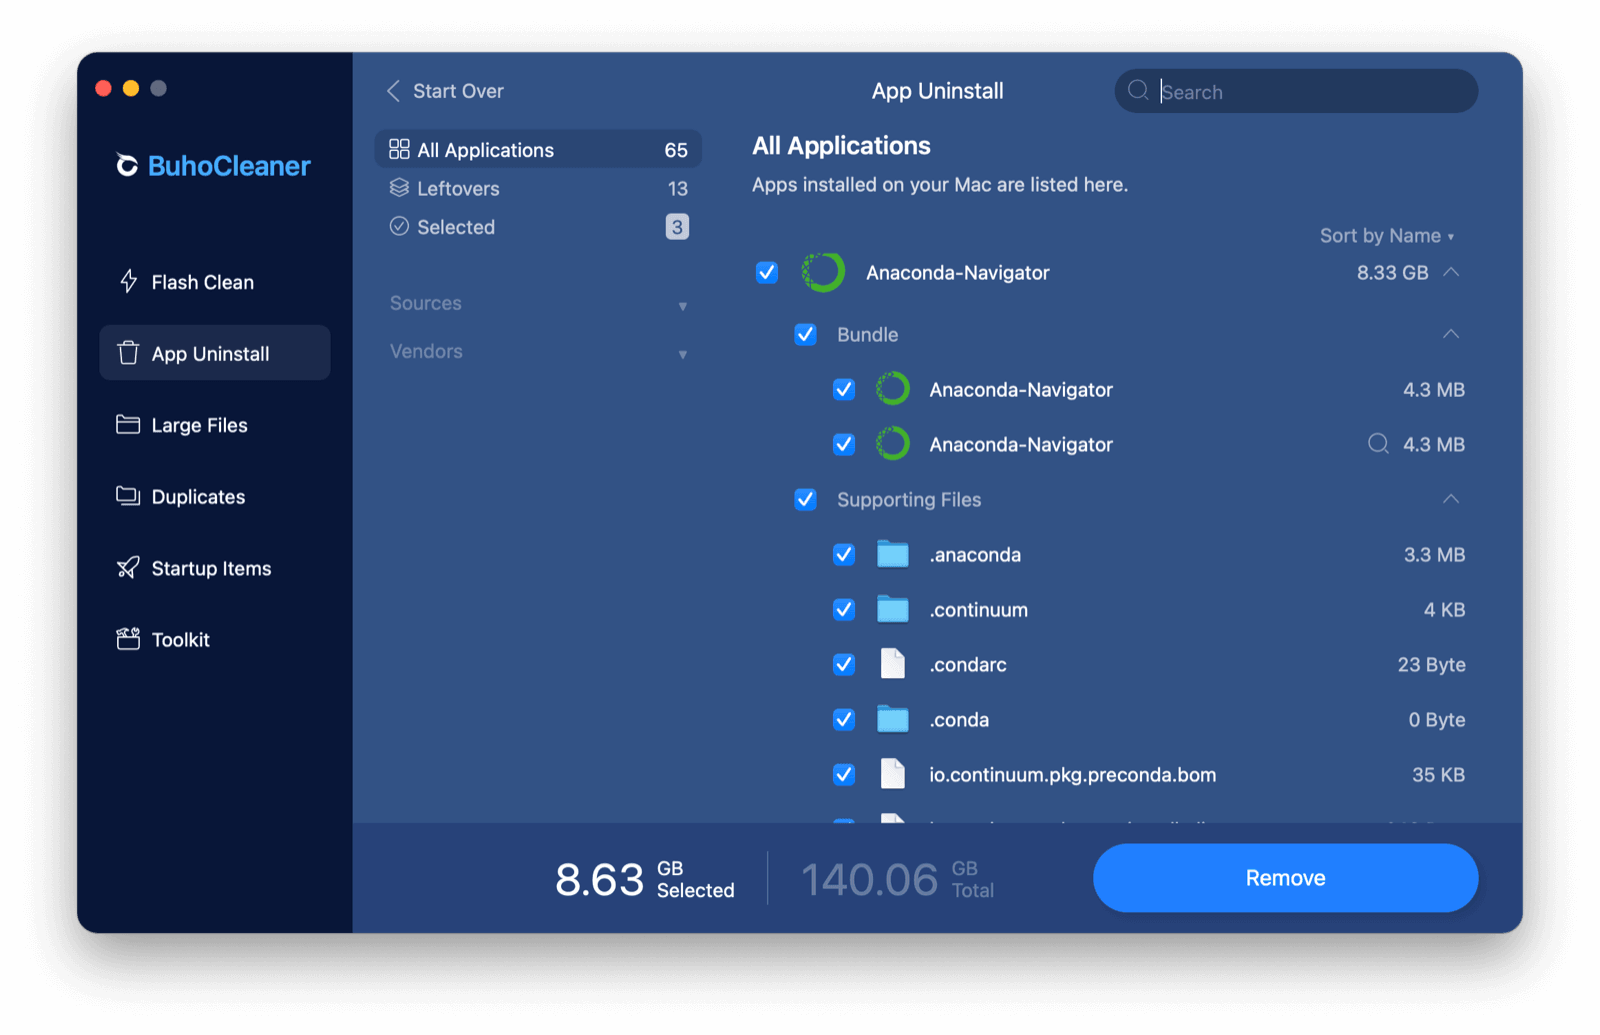Click the App Uninstall trash icon
1600x1035 pixels.
point(128,353)
